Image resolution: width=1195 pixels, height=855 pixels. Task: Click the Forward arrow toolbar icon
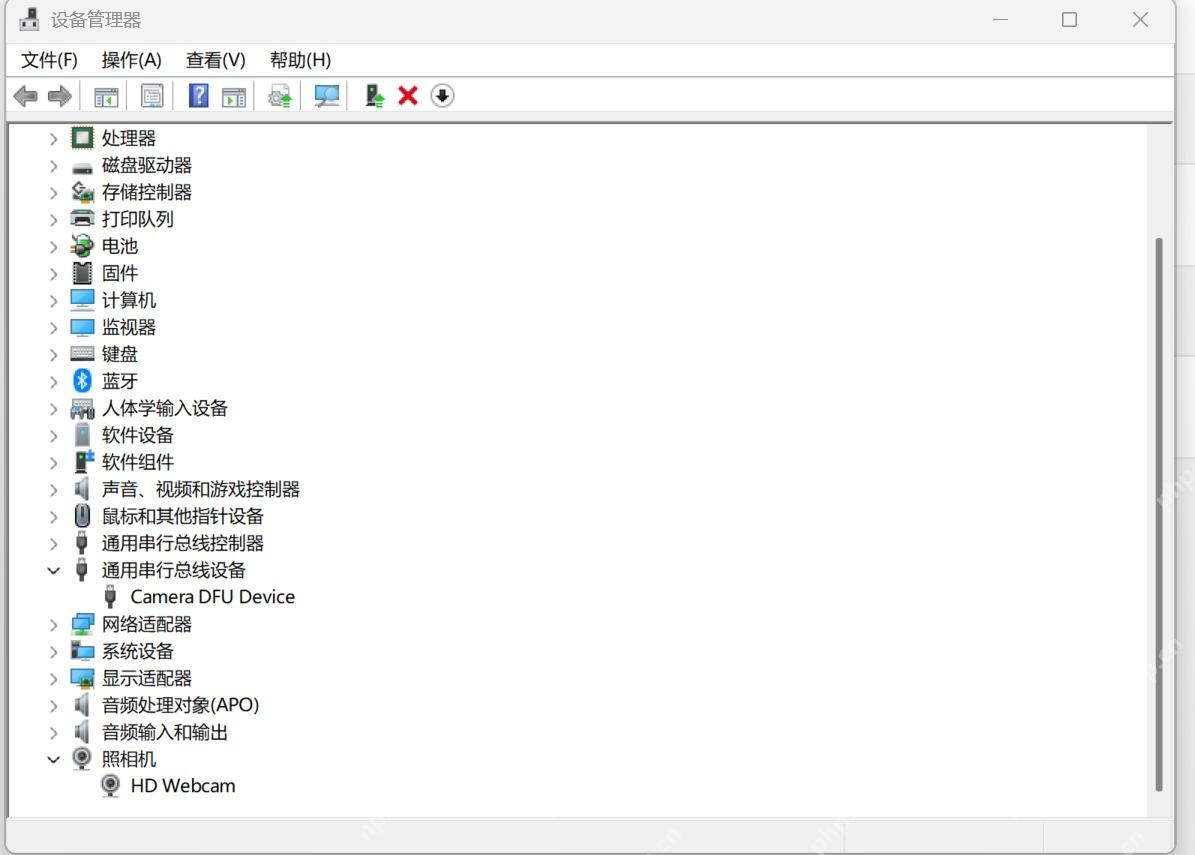tap(59, 96)
